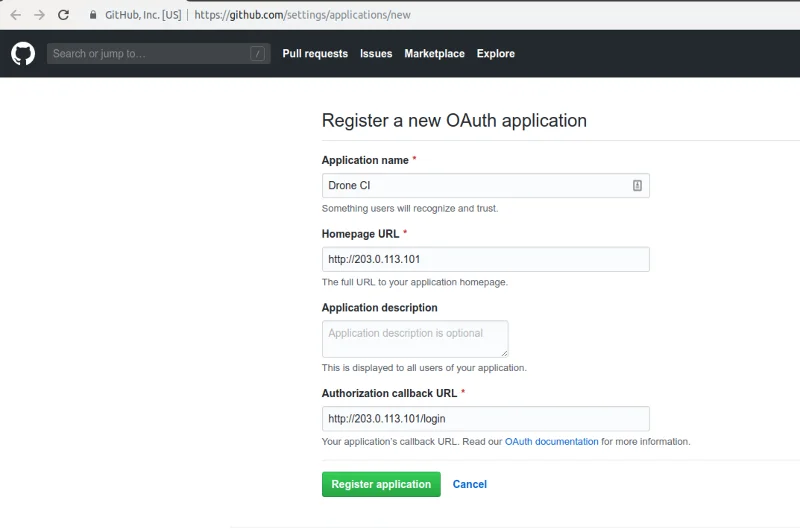Open Issues in navigation bar
This screenshot has height=529, width=800.
pyautogui.click(x=376, y=54)
